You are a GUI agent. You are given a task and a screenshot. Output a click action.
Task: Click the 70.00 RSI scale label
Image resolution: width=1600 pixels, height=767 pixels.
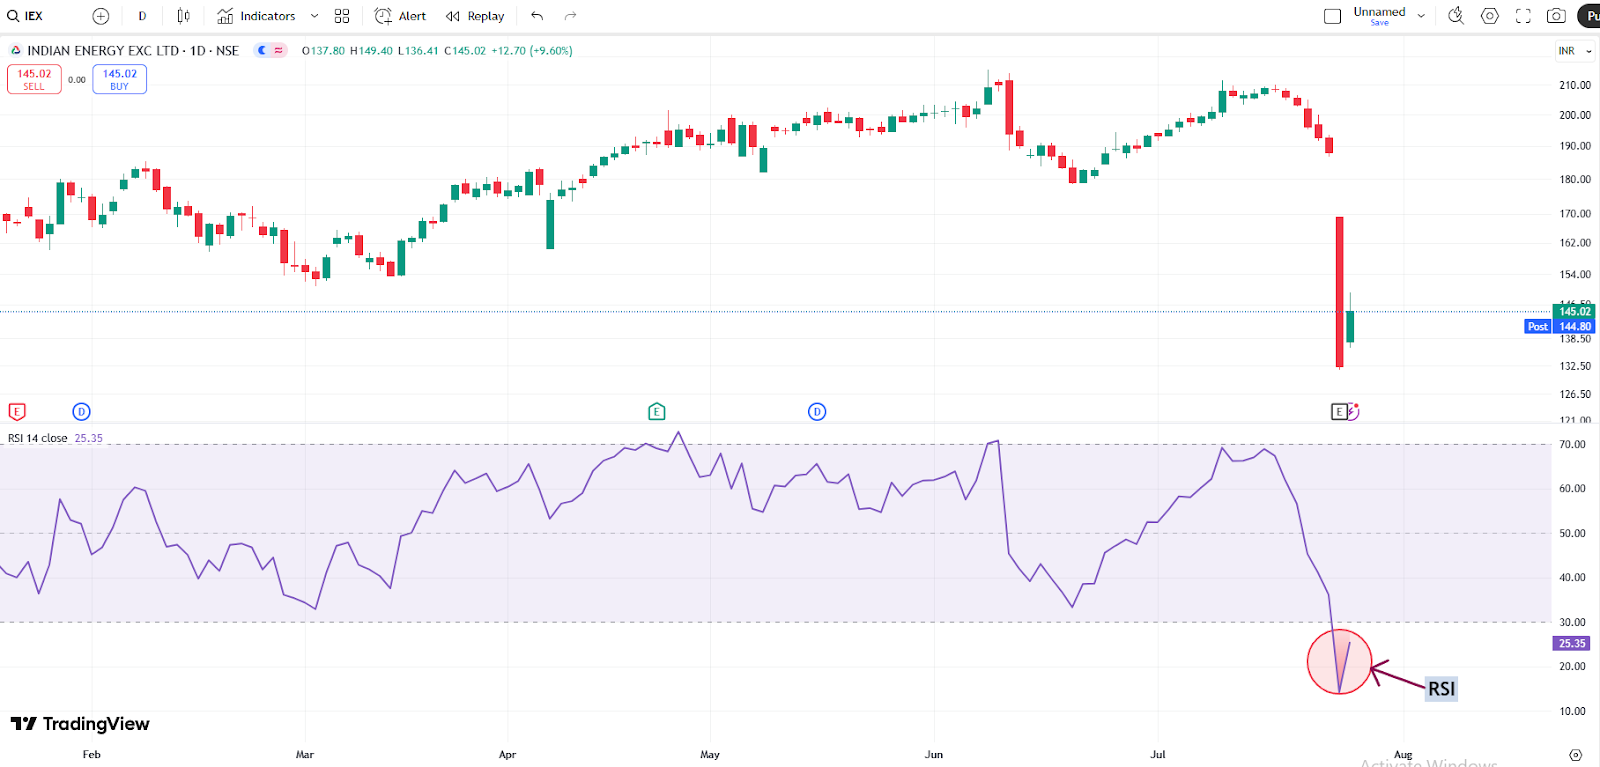point(1573,445)
